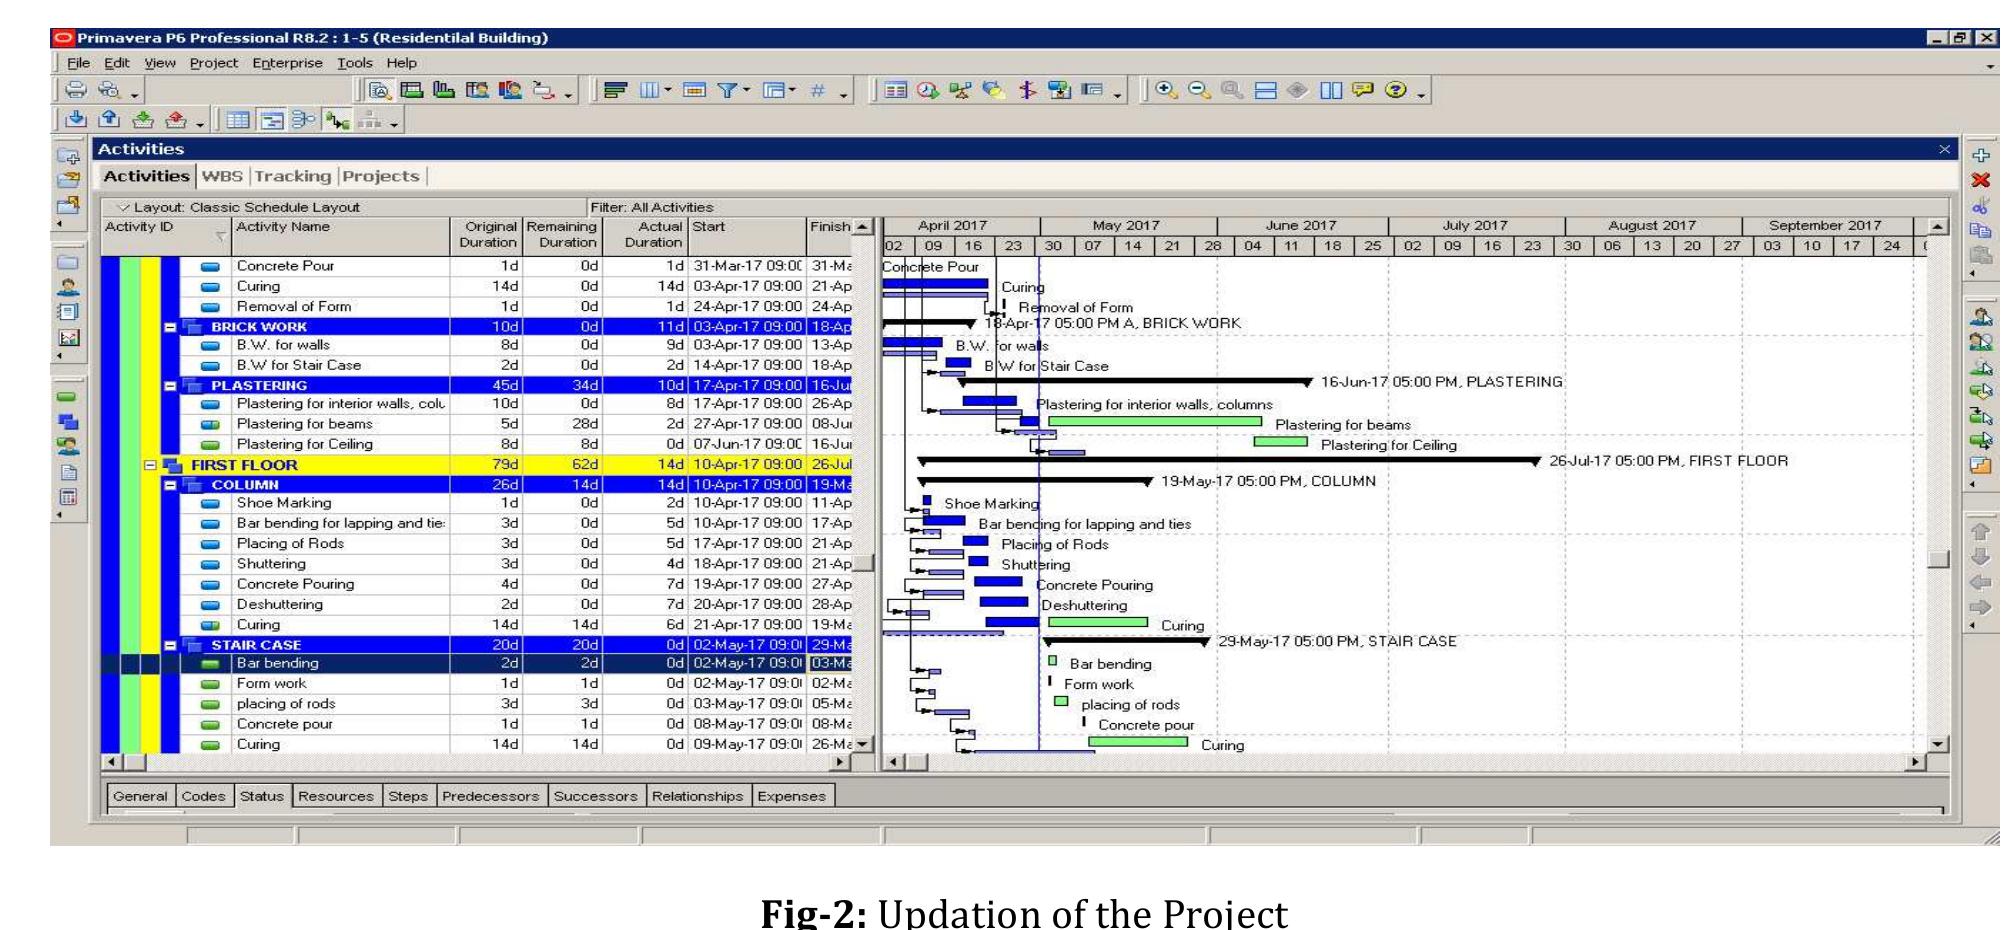Screen dimensions: 2013x930
Task: Click the Help question mark icon
Action: click(1396, 90)
